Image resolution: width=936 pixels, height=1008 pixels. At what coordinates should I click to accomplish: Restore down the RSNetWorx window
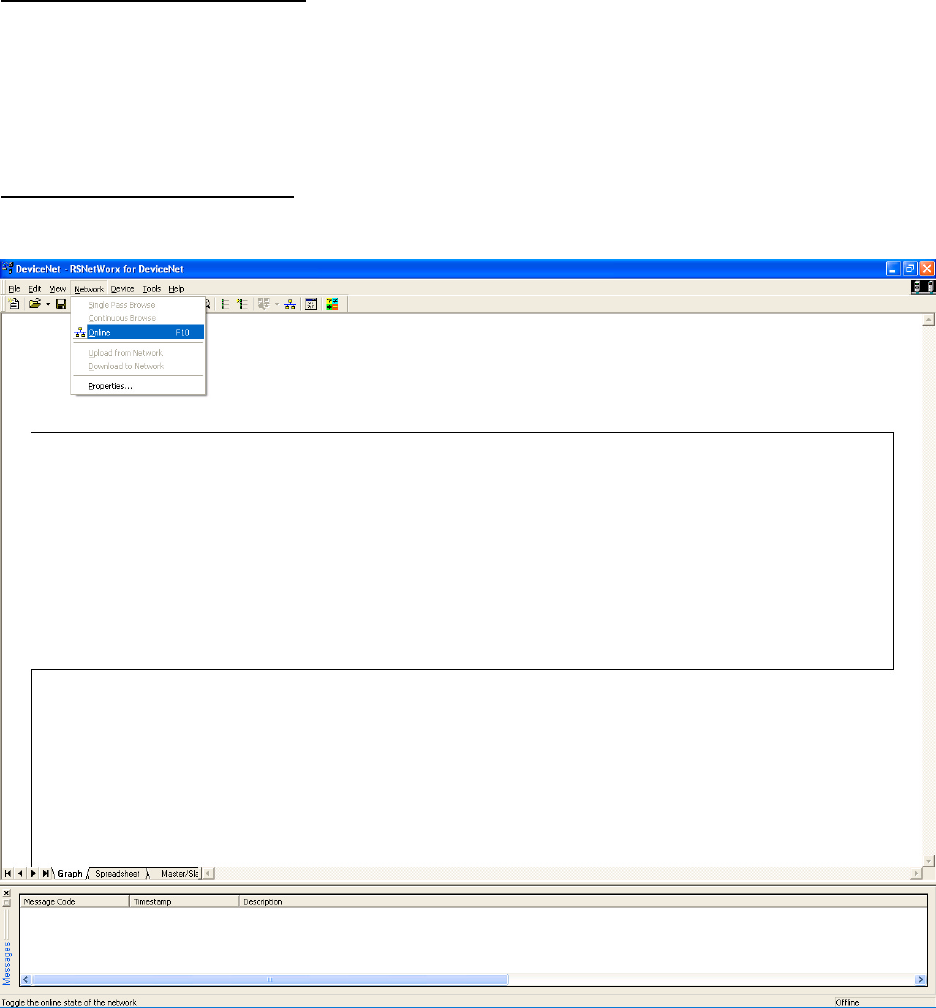click(x=910, y=269)
